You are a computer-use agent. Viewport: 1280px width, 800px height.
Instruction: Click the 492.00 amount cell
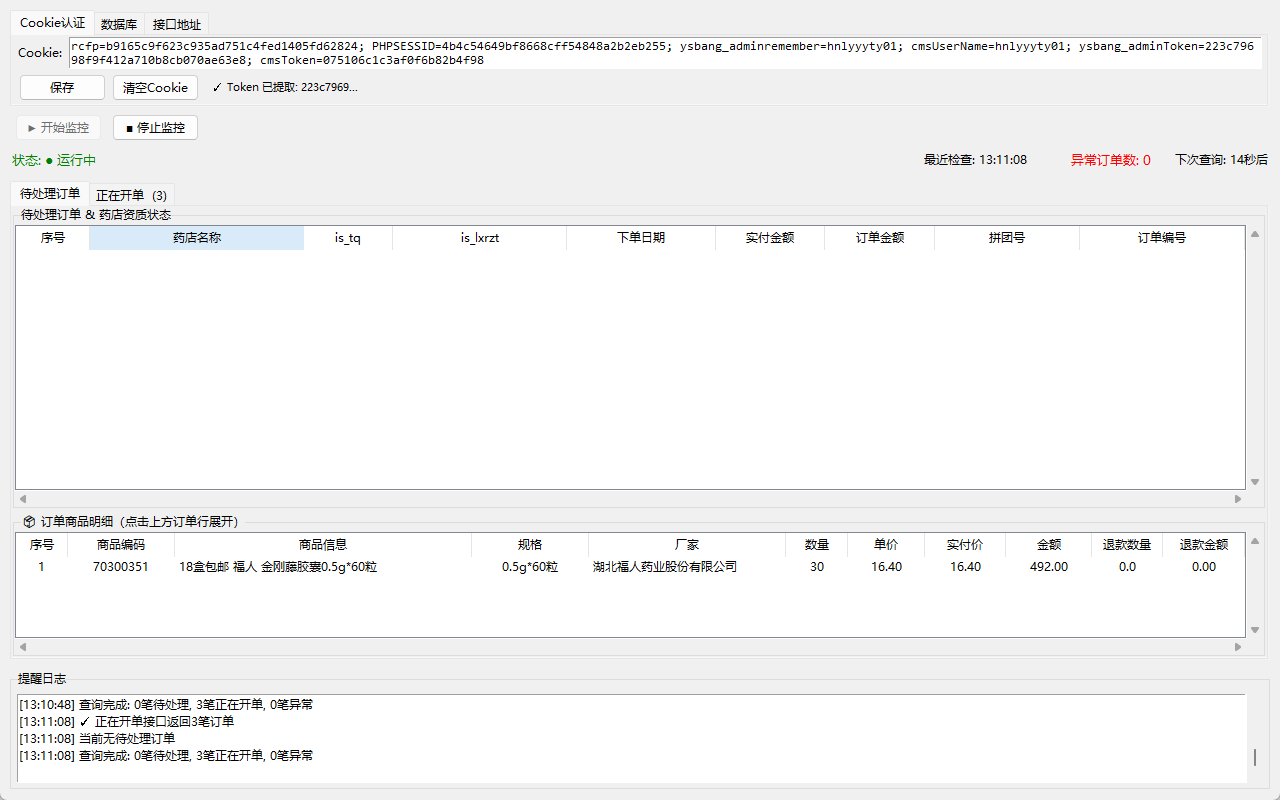(x=1049, y=567)
